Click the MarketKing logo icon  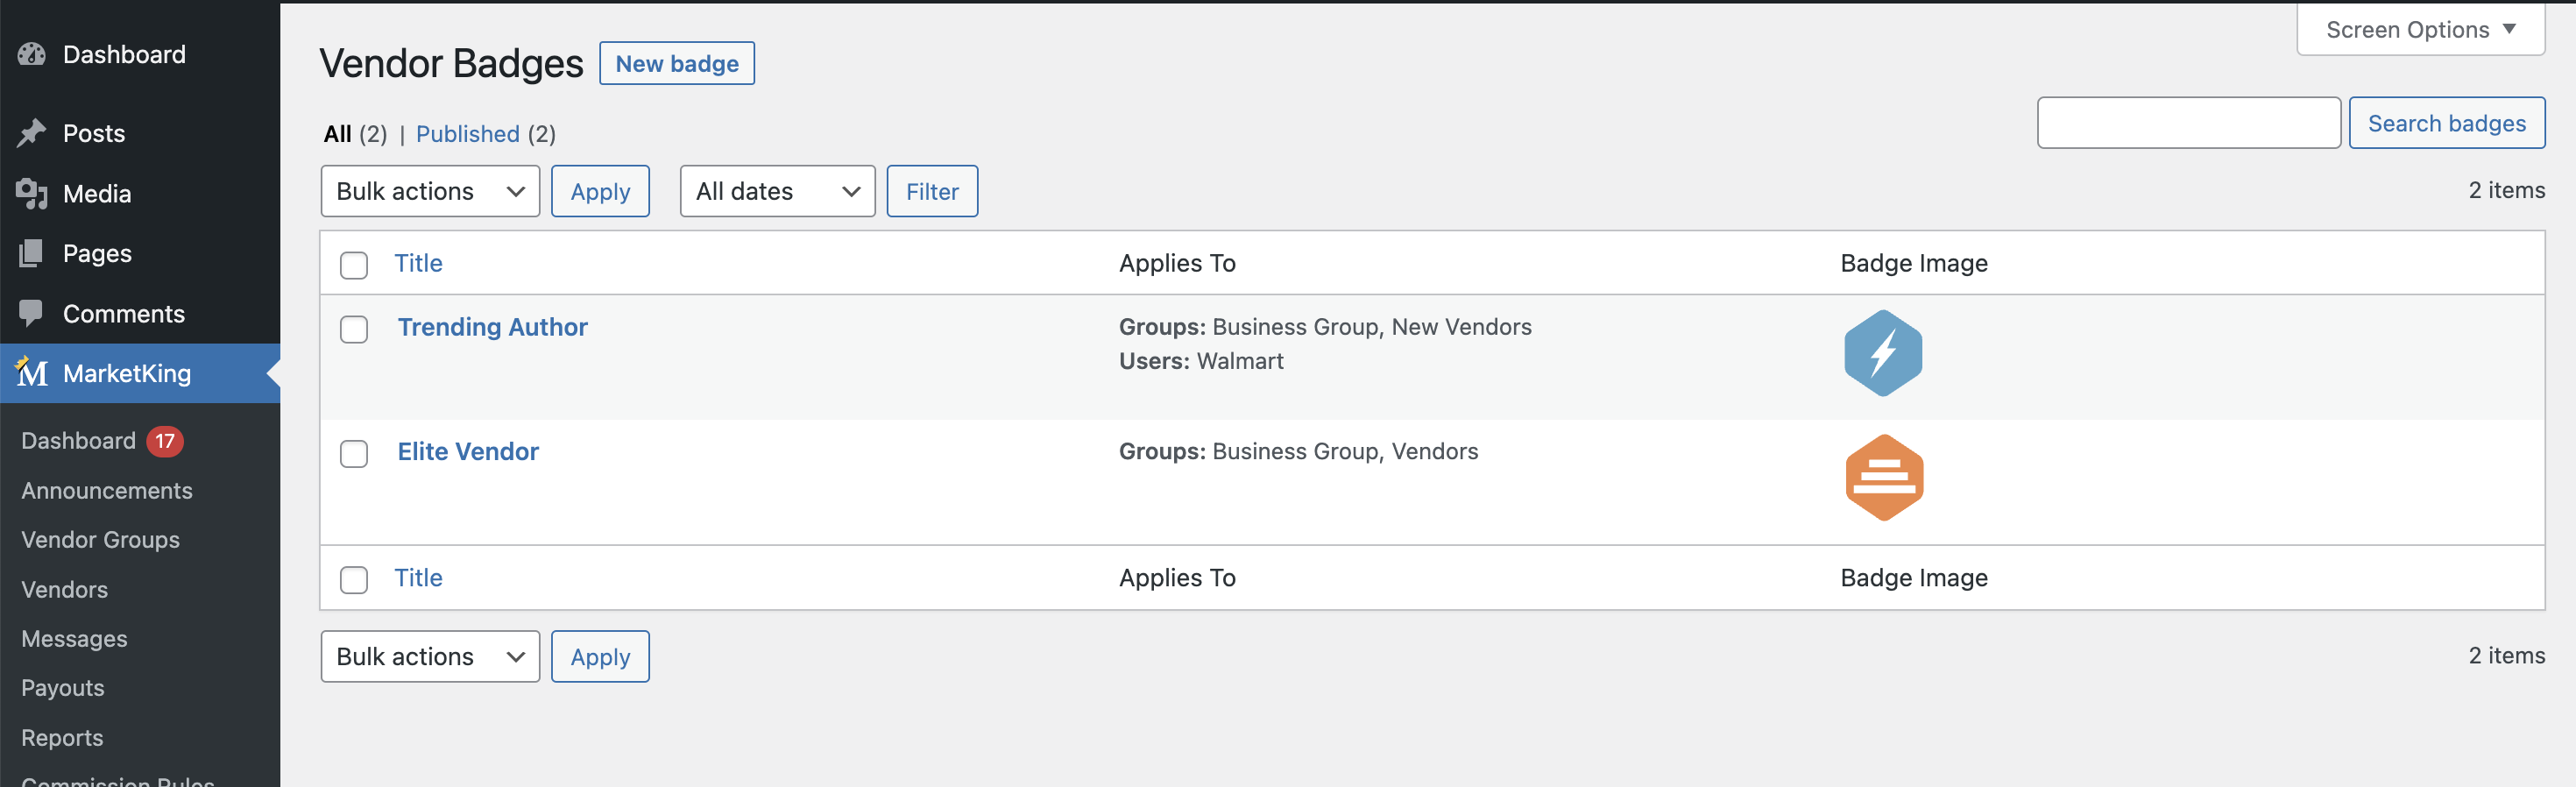[x=32, y=373]
